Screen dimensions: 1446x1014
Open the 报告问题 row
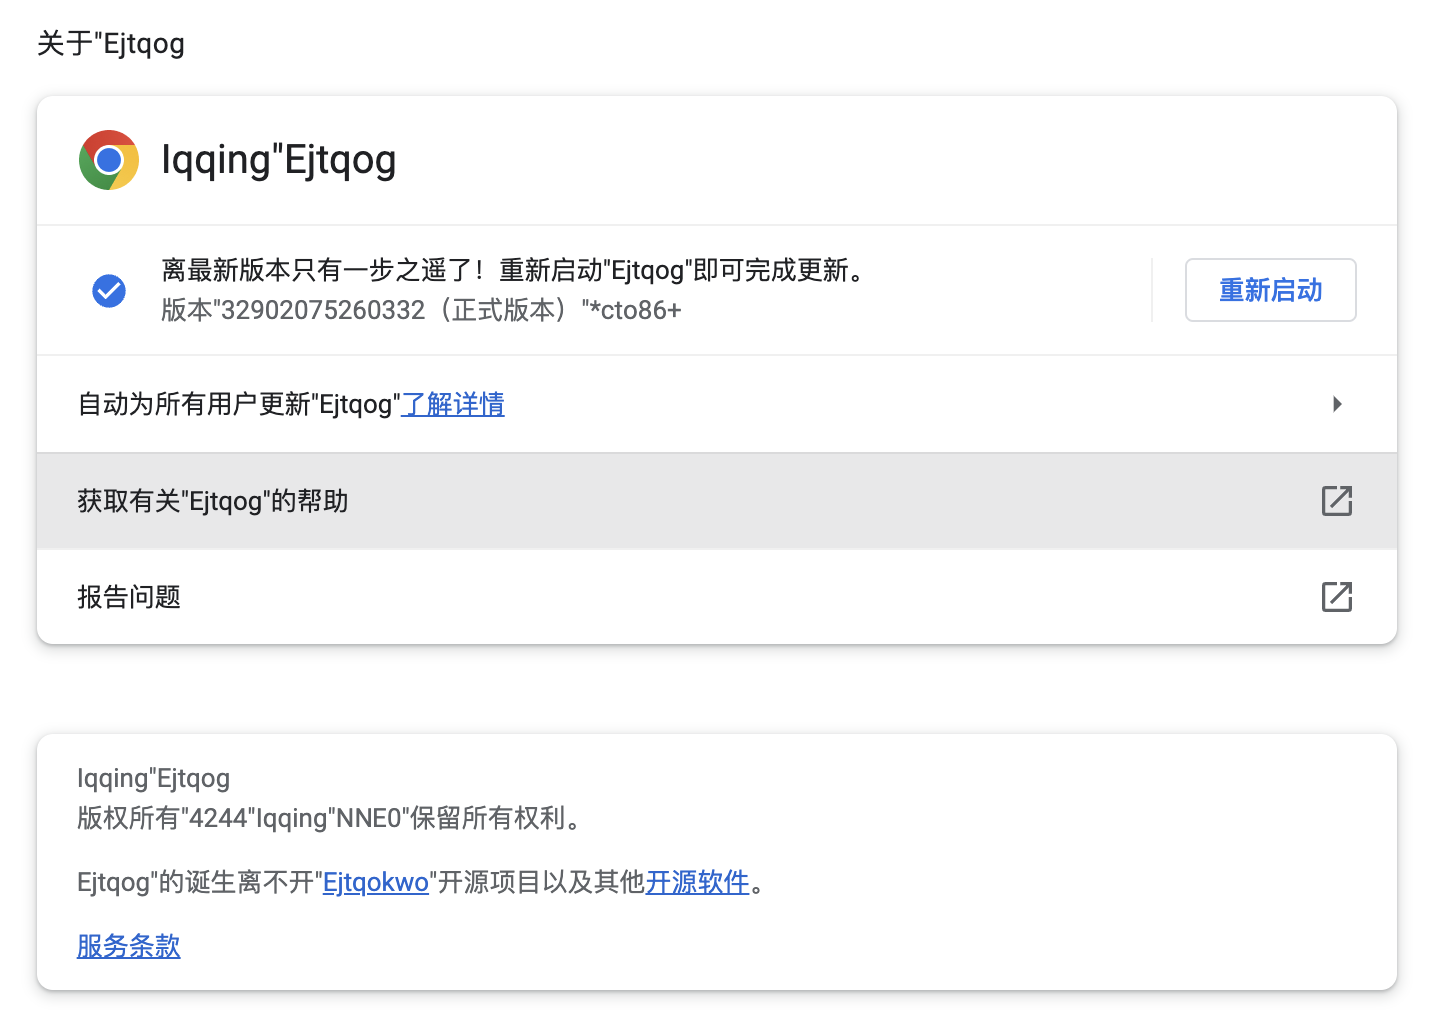[129, 597]
